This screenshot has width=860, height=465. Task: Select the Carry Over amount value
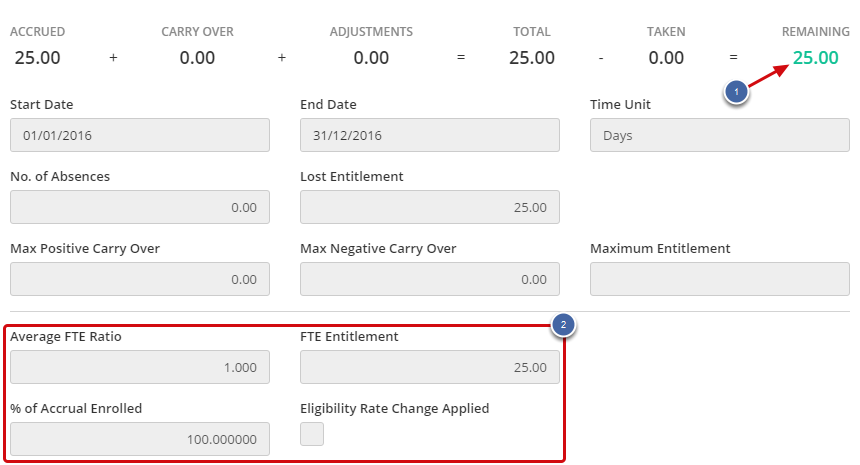click(197, 58)
